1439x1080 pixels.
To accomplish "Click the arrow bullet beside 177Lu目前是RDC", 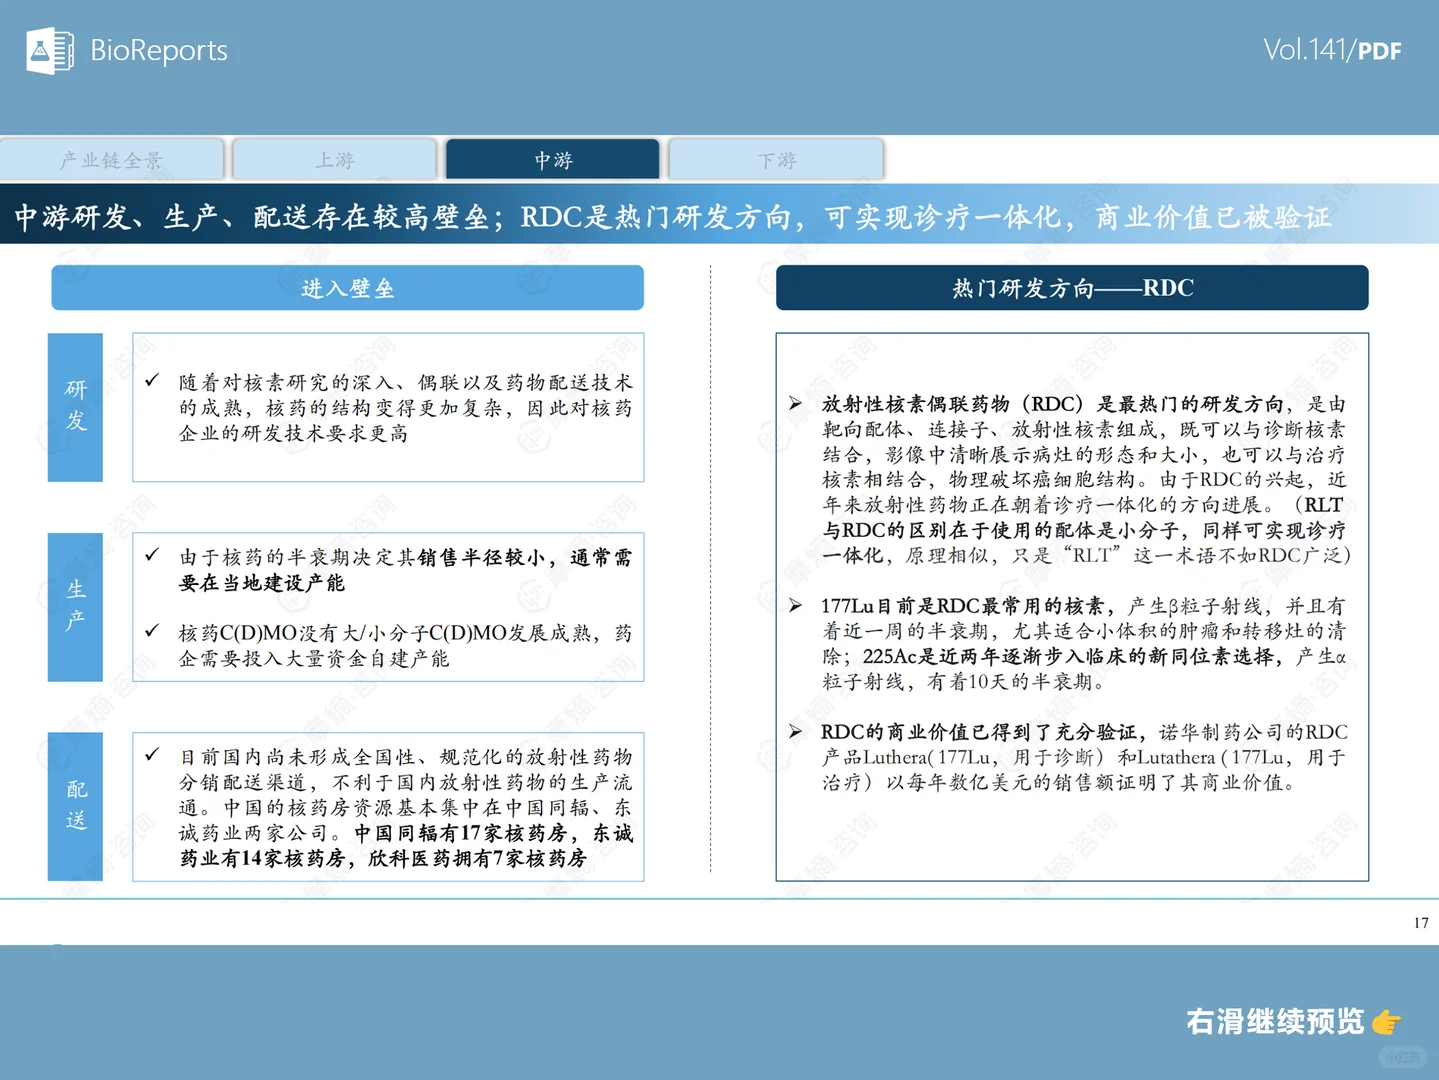I will click(795, 605).
